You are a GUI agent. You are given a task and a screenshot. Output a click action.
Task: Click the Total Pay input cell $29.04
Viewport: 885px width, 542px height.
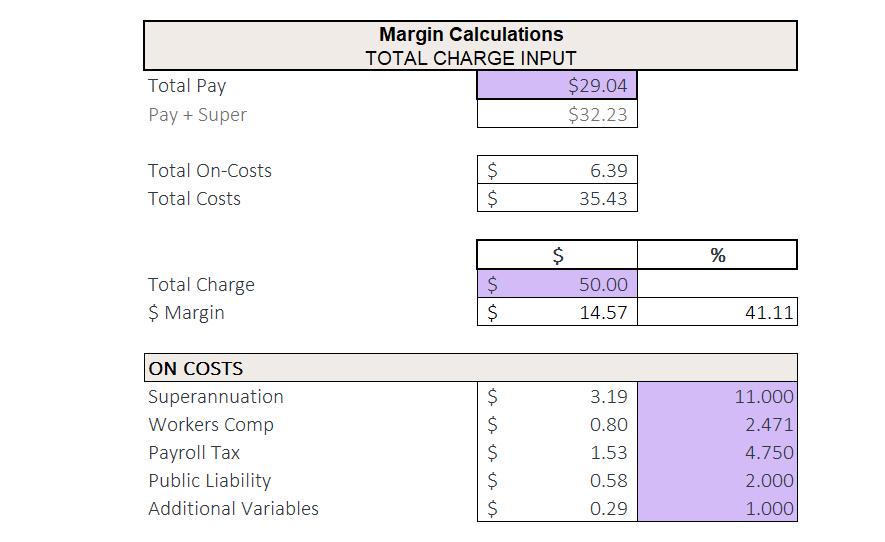(x=557, y=86)
